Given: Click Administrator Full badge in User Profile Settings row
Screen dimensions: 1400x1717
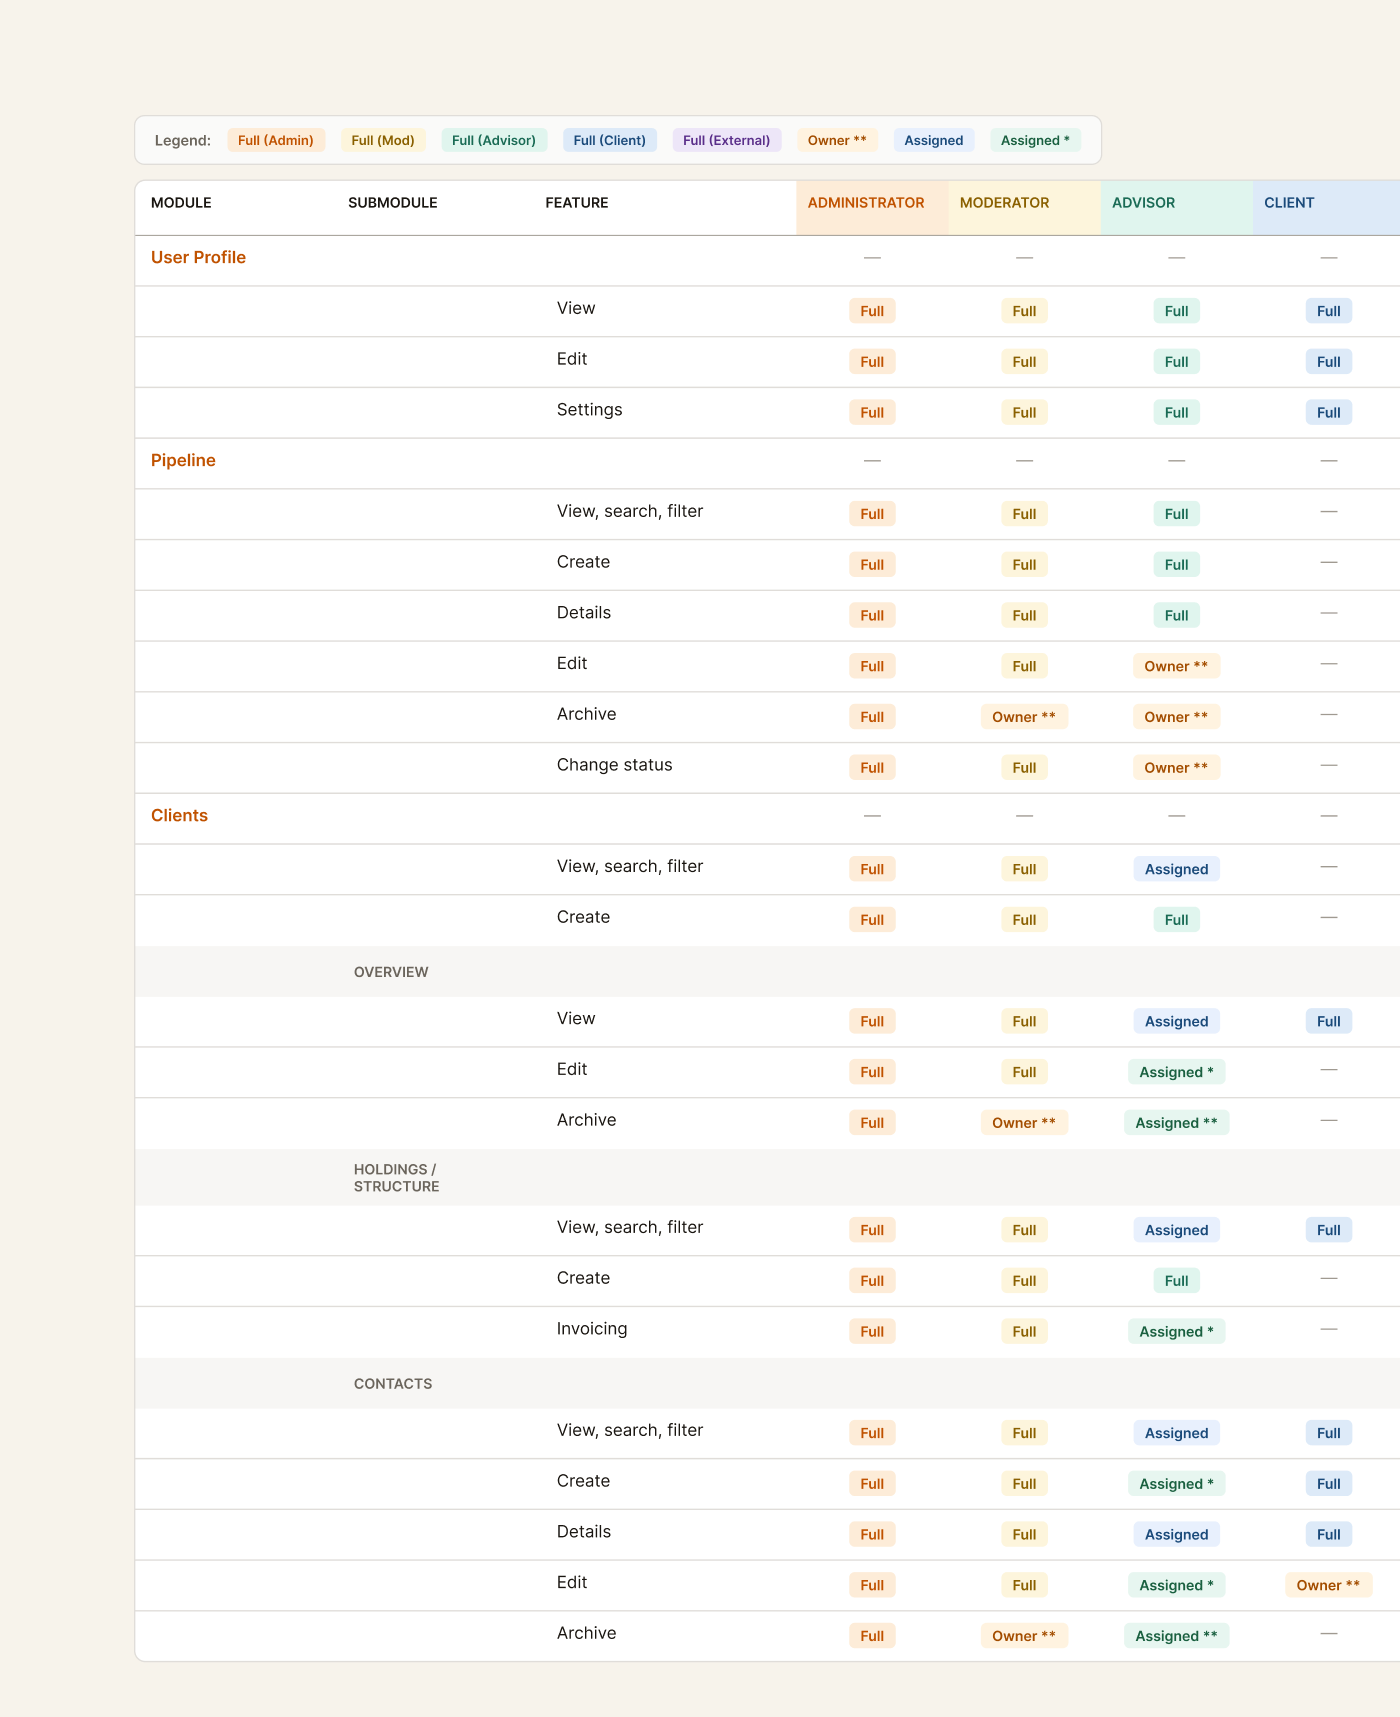Looking at the screenshot, I should [x=872, y=412].
